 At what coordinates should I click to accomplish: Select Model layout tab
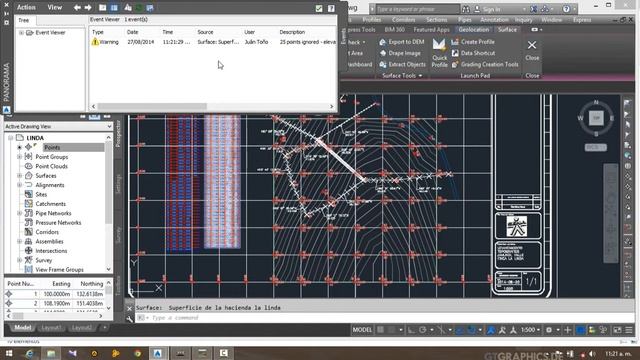click(22, 328)
